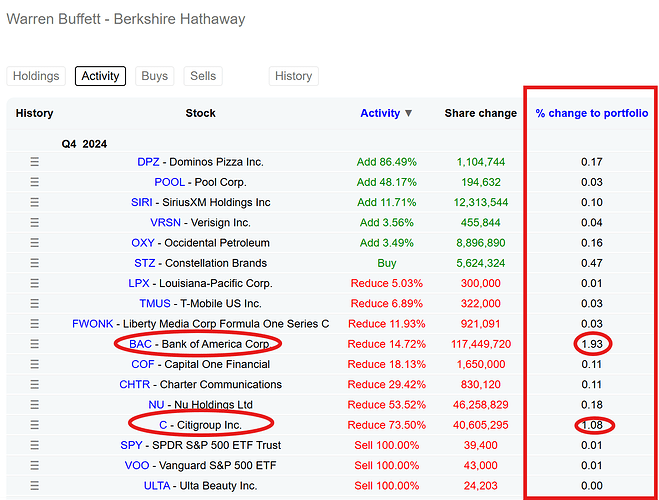The width and height of the screenshot is (659, 500).
Task: Open history icon for FWONK row
Action: tap(34, 324)
